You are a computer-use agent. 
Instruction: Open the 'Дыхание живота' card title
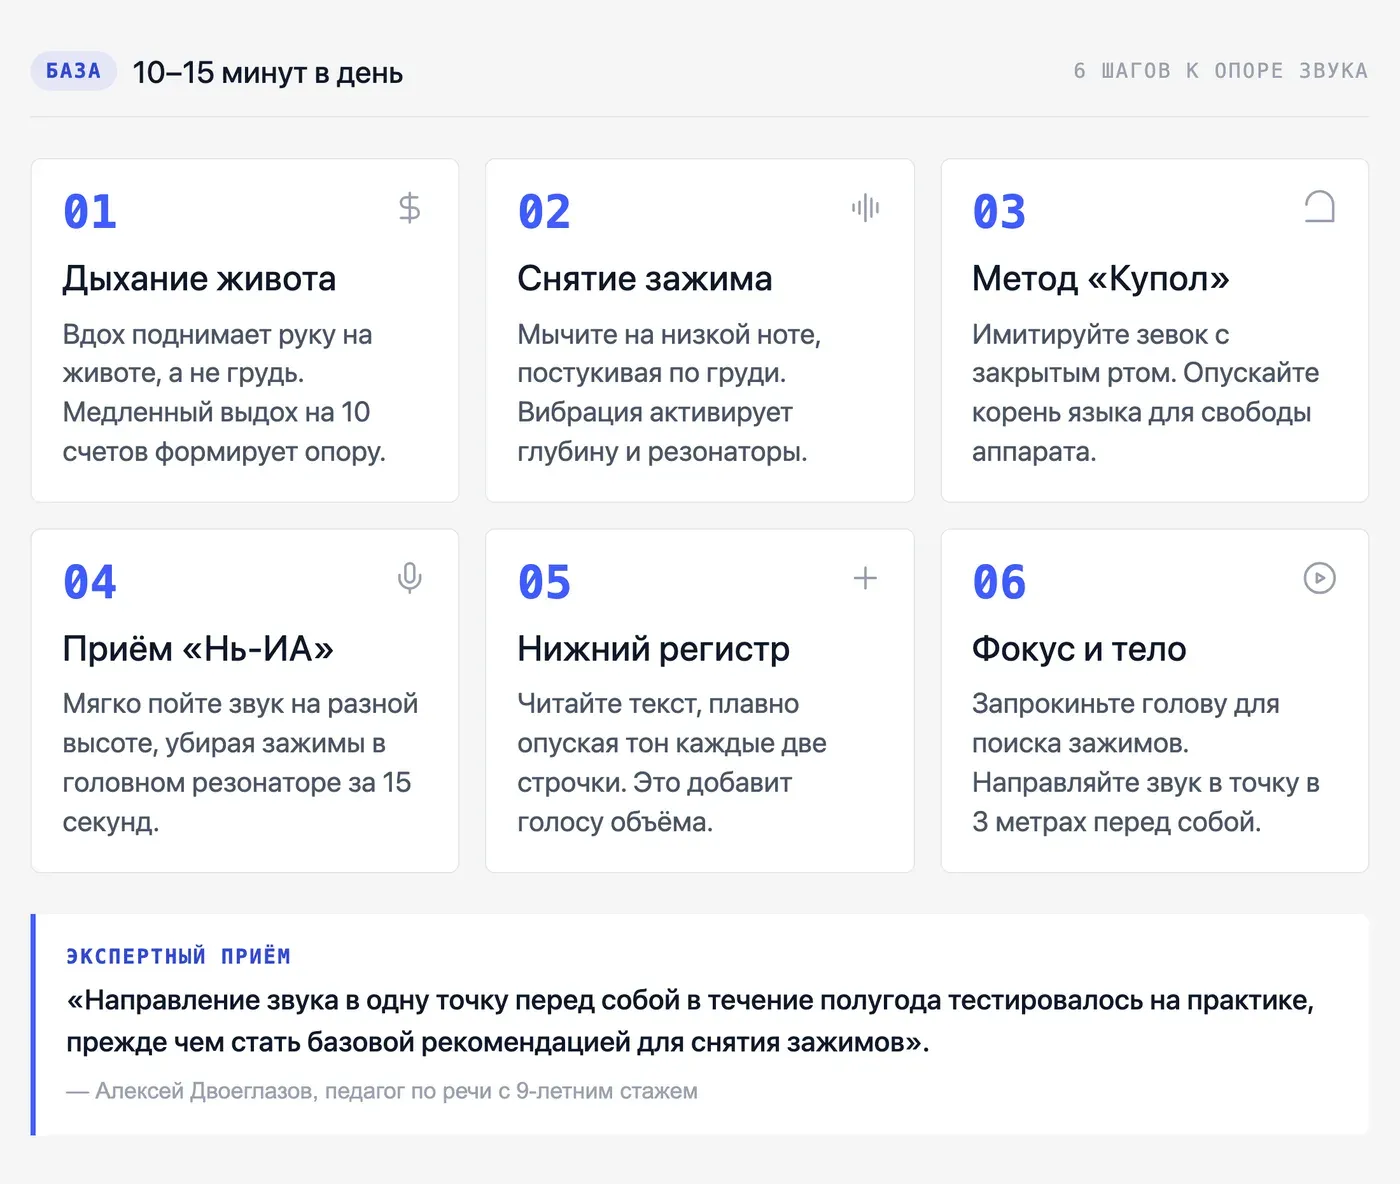pyautogui.click(x=199, y=278)
